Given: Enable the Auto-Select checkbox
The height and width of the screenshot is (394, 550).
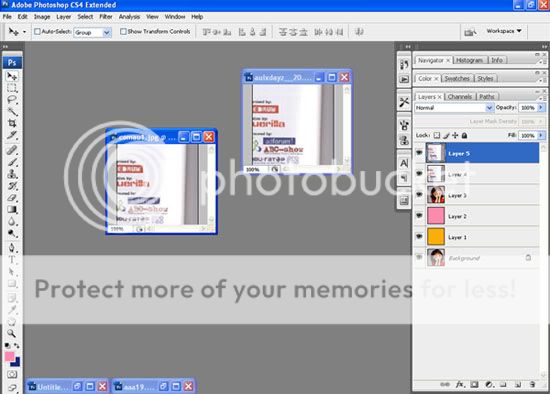Looking at the screenshot, I should click(x=37, y=32).
